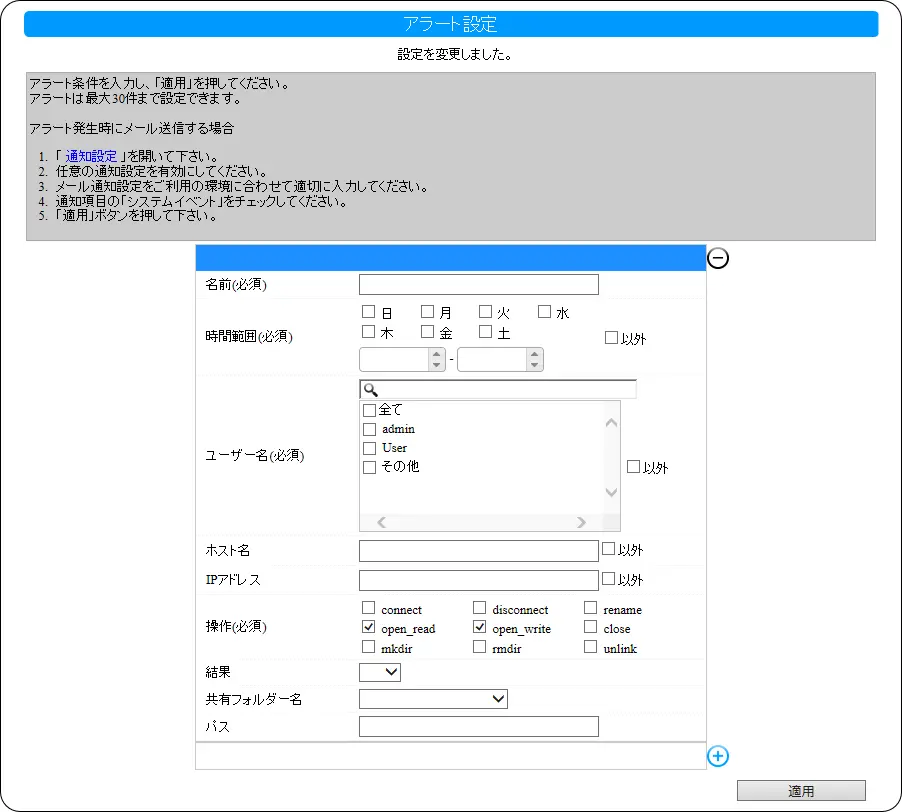Focus the IPアドレス input field

pos(478,580)
